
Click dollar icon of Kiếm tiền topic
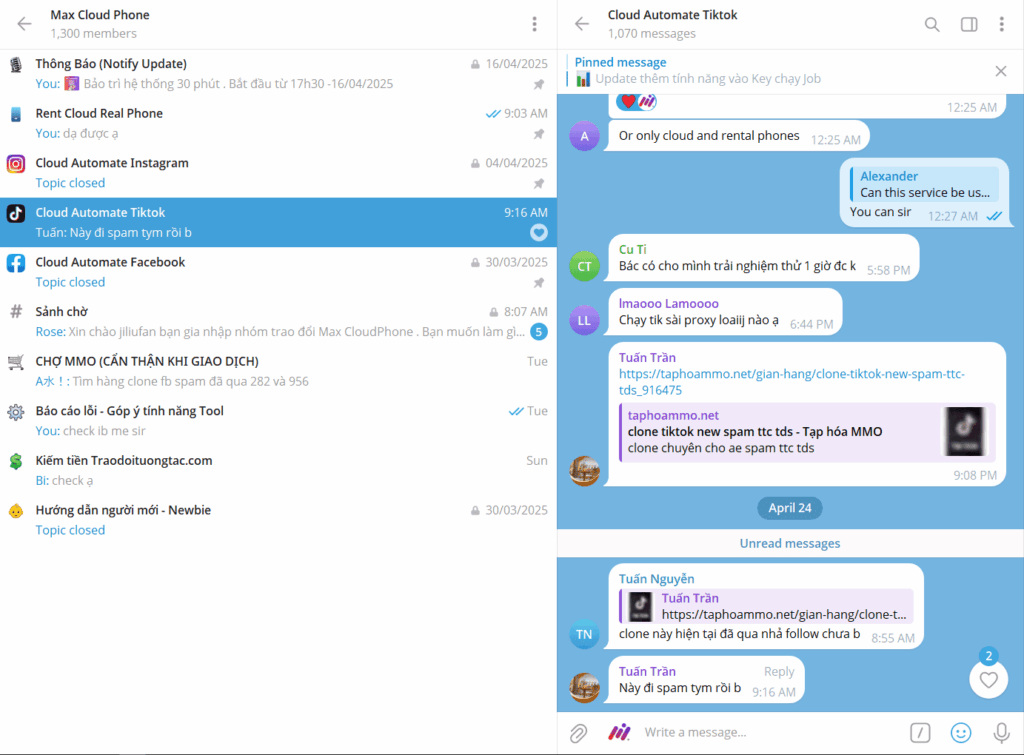coord(16,461)
